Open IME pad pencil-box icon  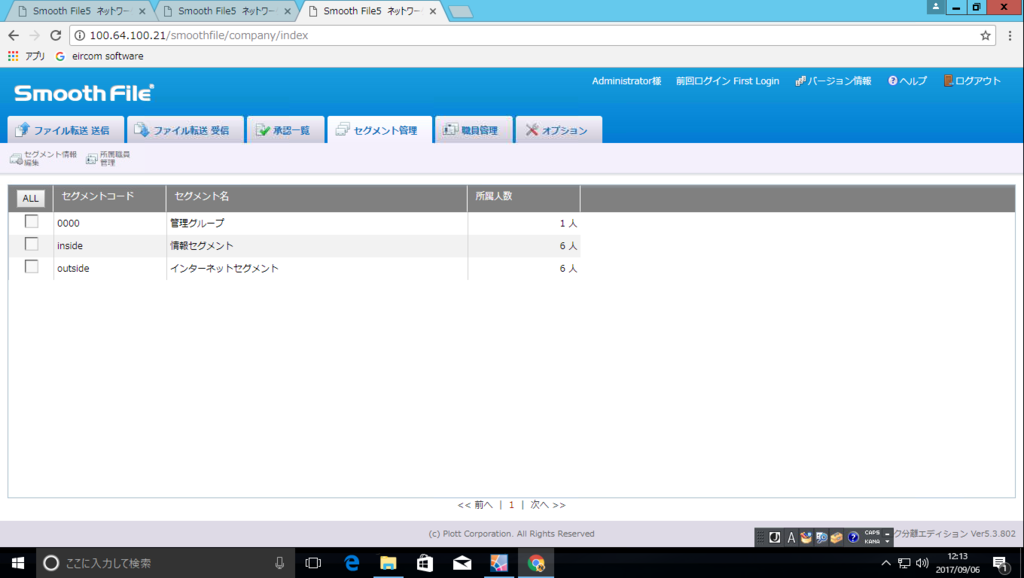[806, 538]
